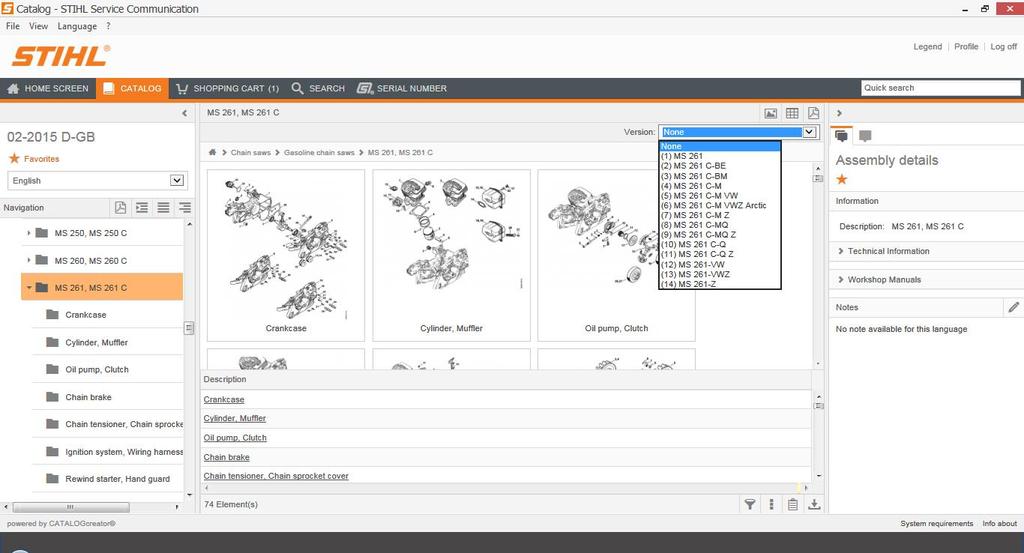Image resolution: width=1024 pixels, height=553 pixels.
Task: Edit notes pencil icon
Action: point(1013,307)
